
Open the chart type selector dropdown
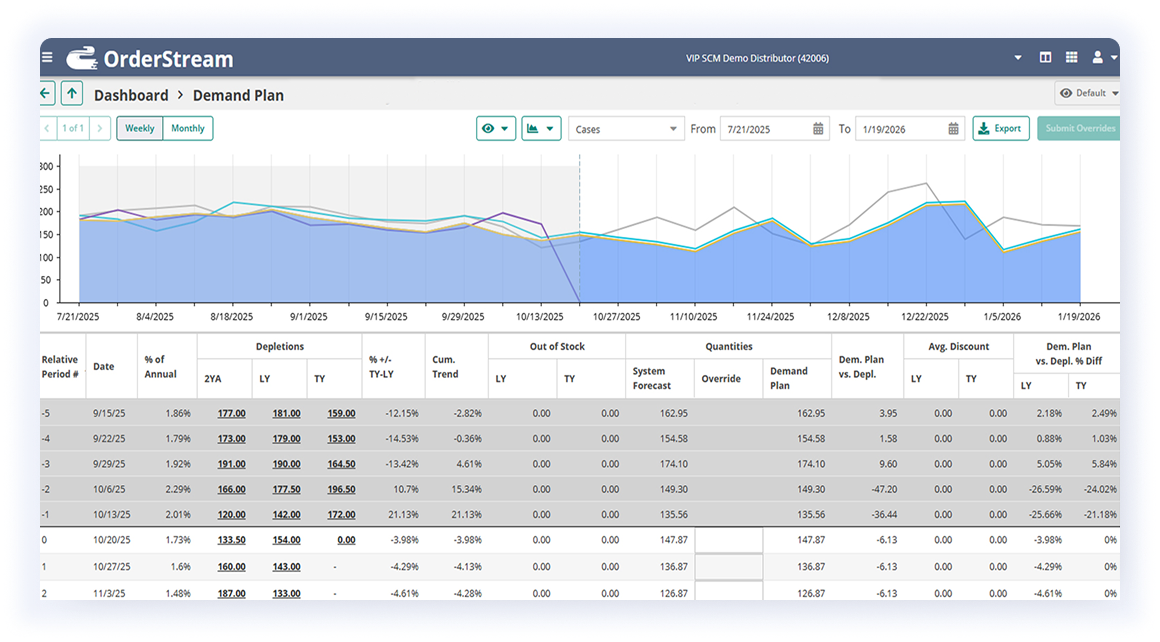[x=540, y=128]
